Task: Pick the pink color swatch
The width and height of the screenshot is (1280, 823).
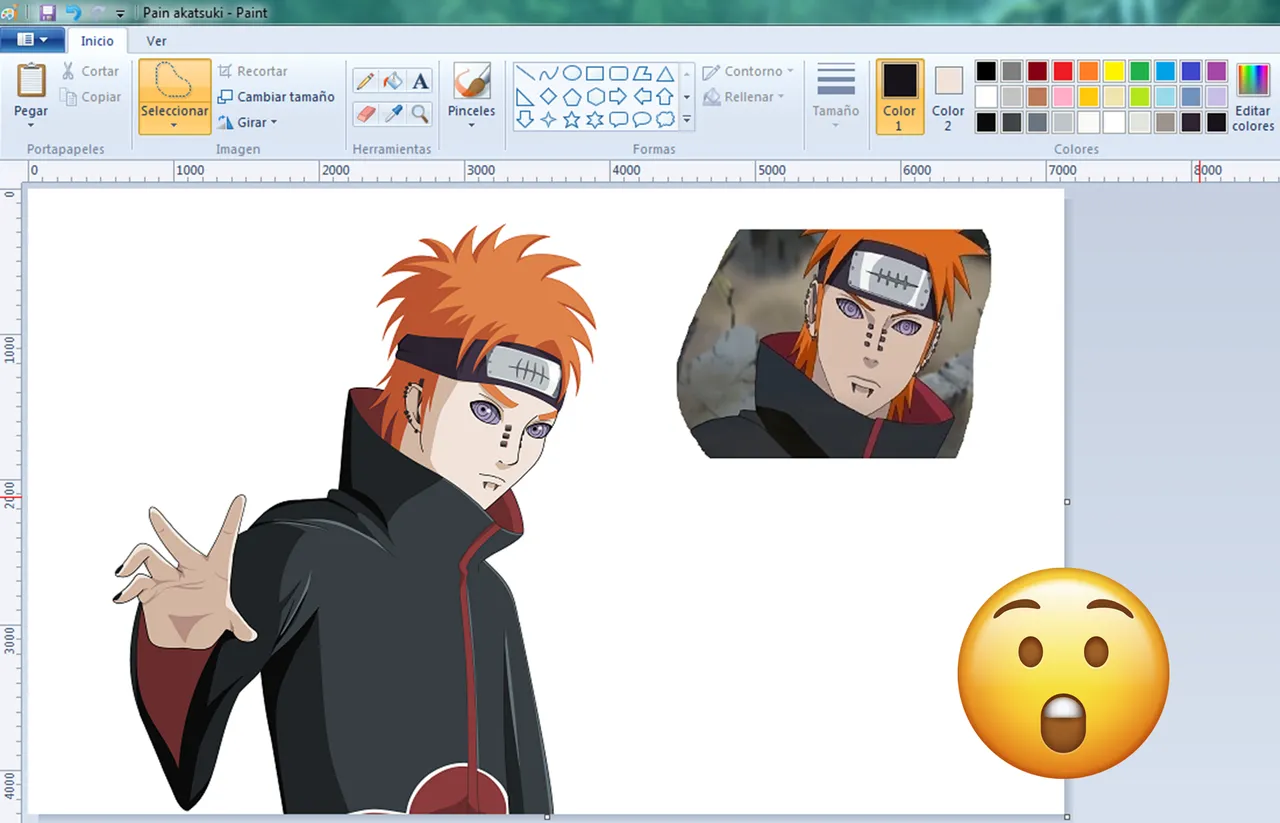Action: (1063, 97)
